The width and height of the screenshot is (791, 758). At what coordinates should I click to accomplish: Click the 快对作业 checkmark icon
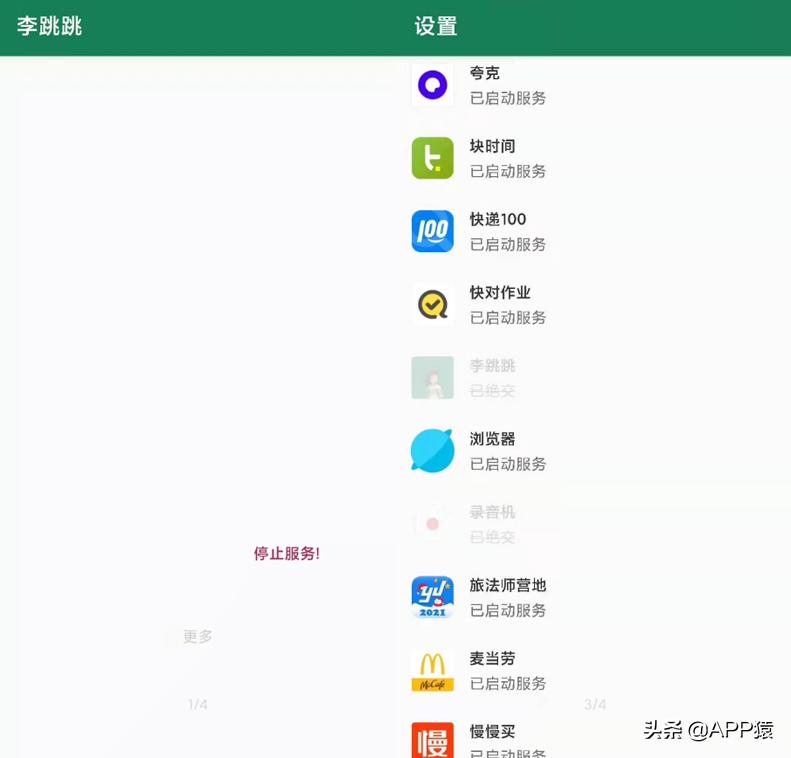tap(432, 304)
